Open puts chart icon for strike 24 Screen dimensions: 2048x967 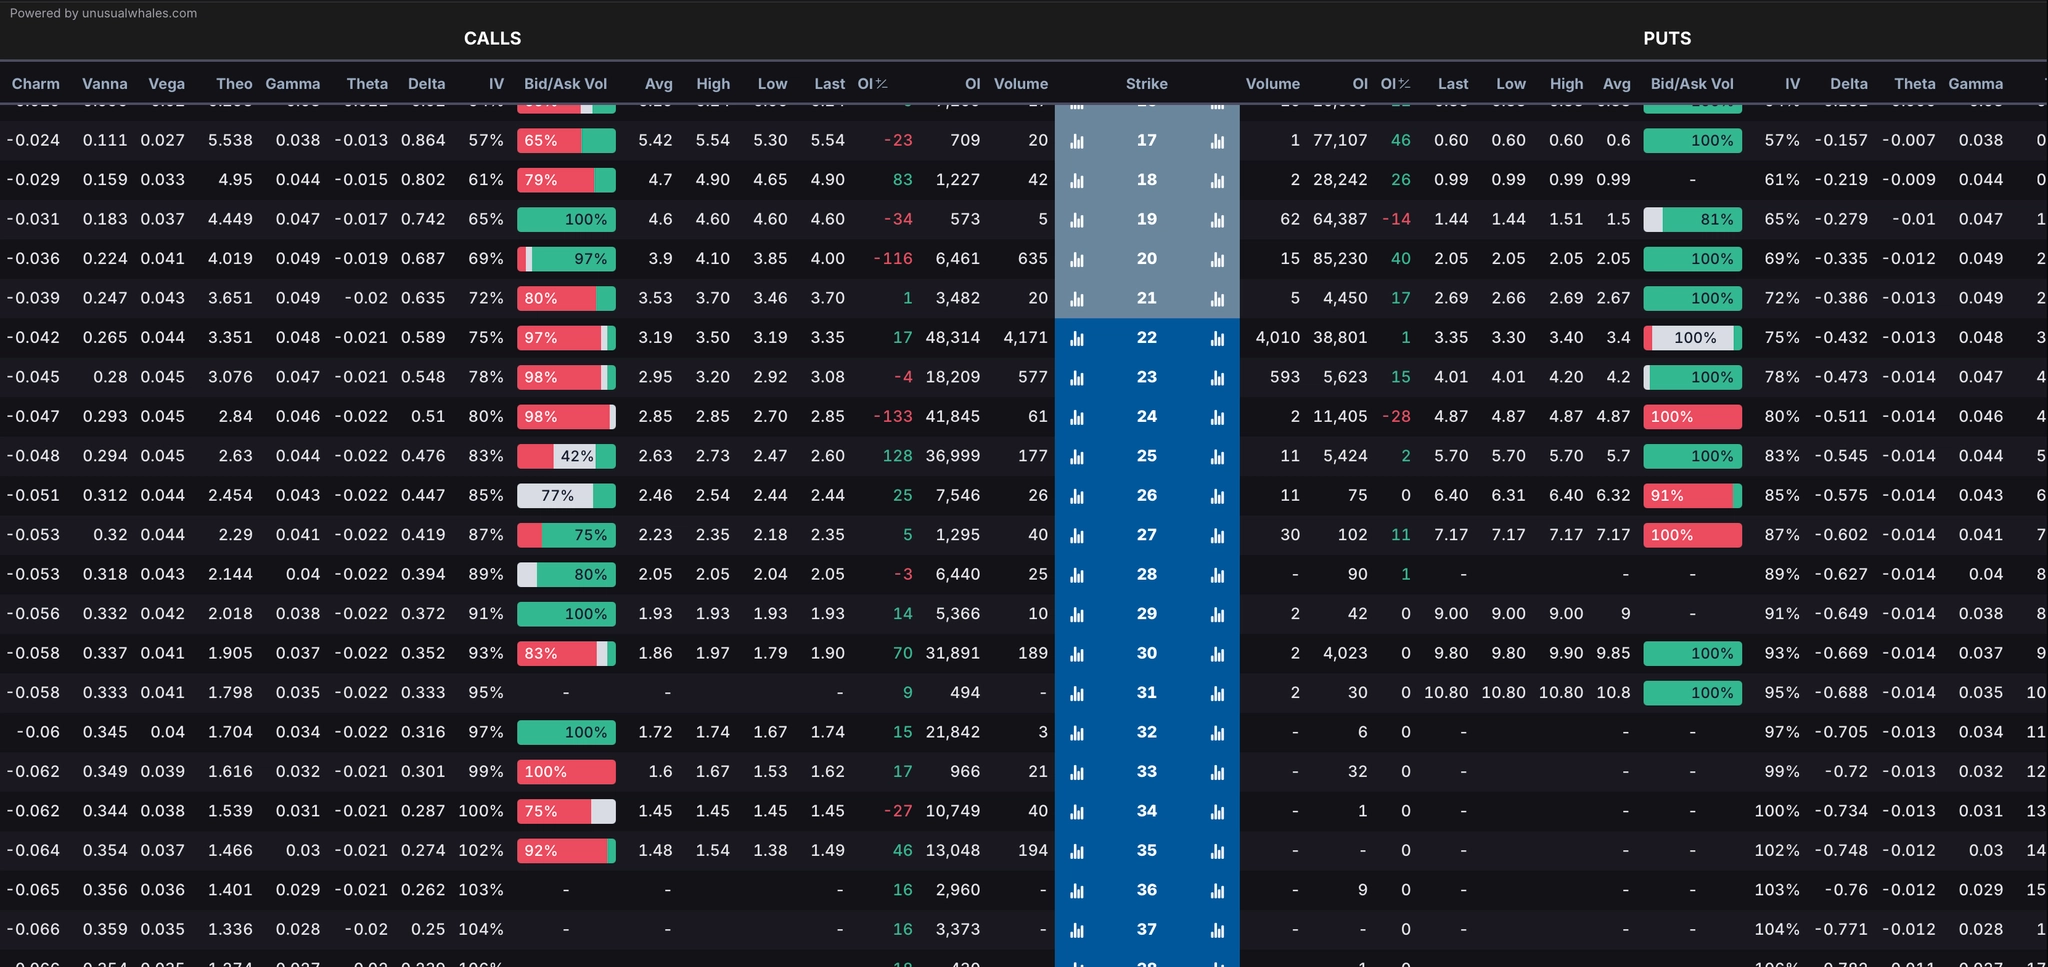[x=1217, y=417]
